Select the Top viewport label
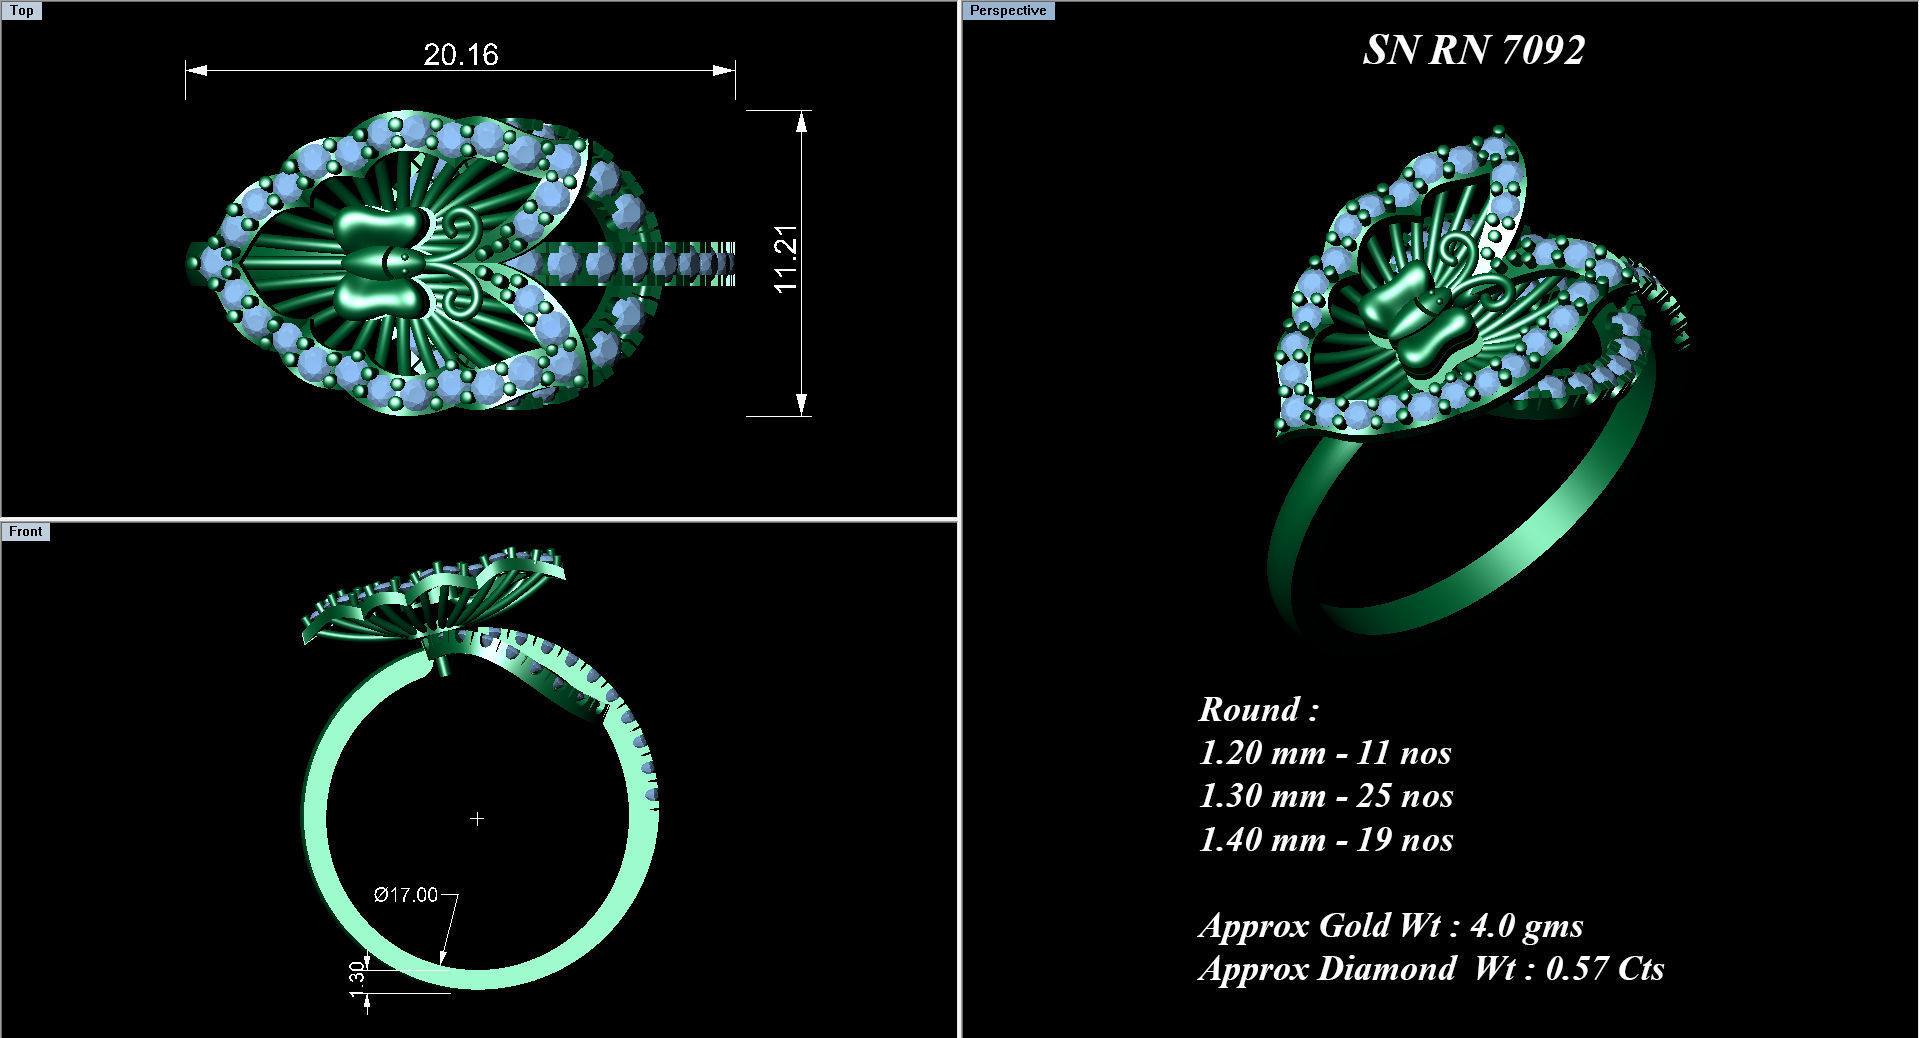The image size is (1920, 1038). (21, 11)
